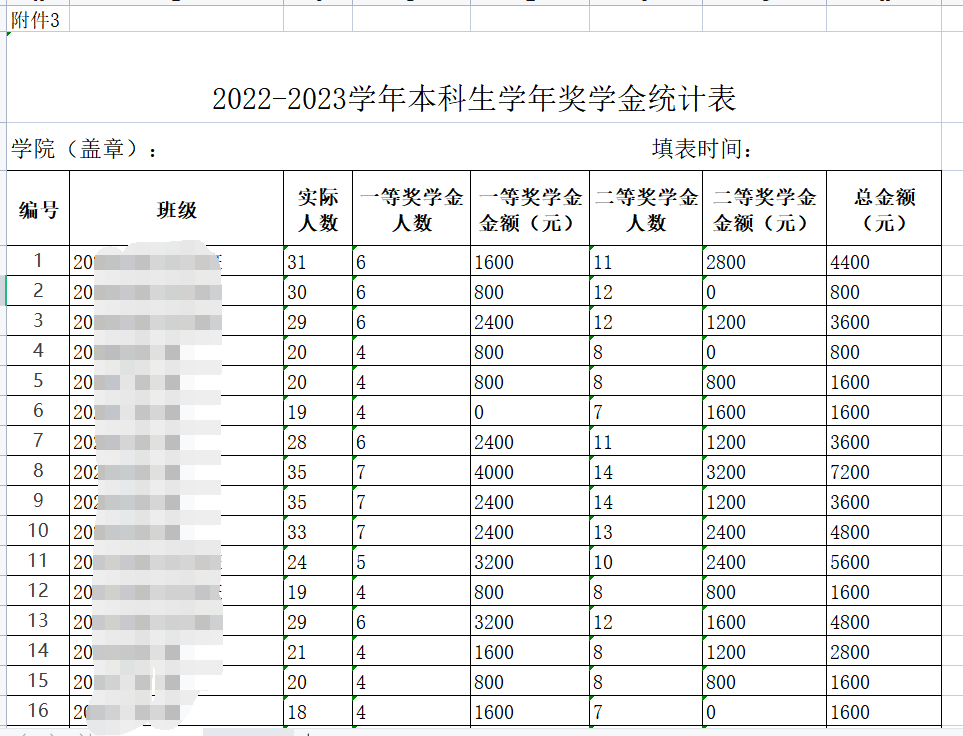Image resolution: width=963 pixels, height=736 pixels.
Task: Click actual headcount 33 in row 10
Action: pyautogui.click(x=318, y=532)
